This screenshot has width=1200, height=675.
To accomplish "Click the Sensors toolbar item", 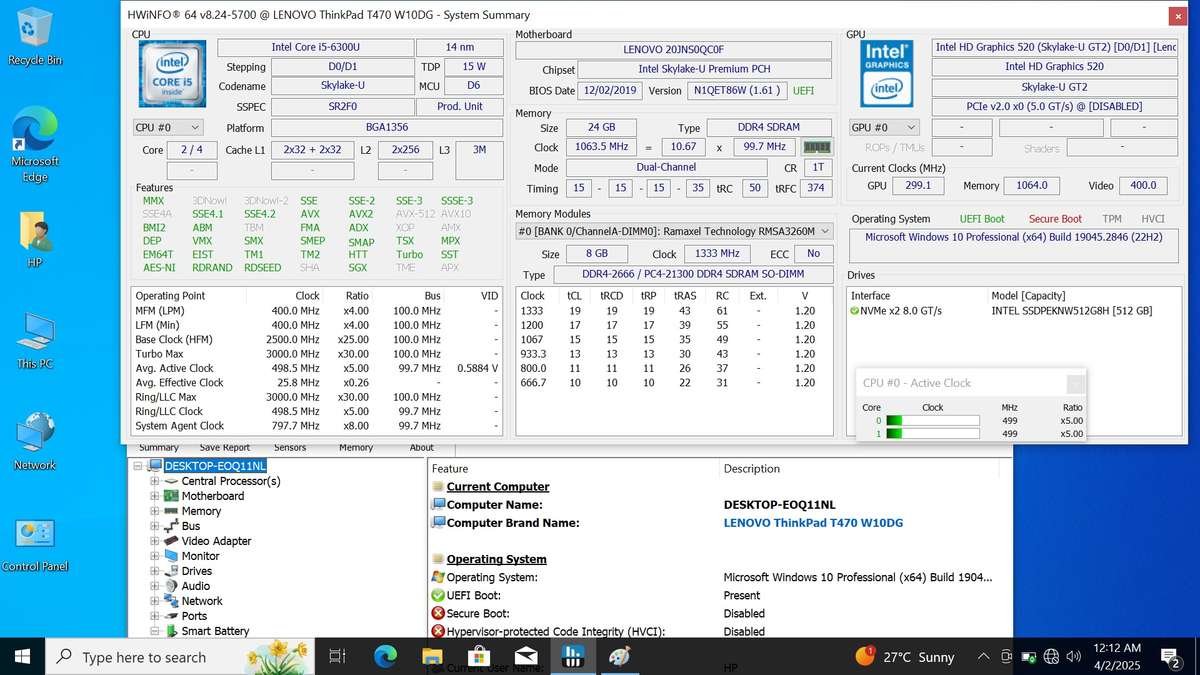I will (290, 448).
